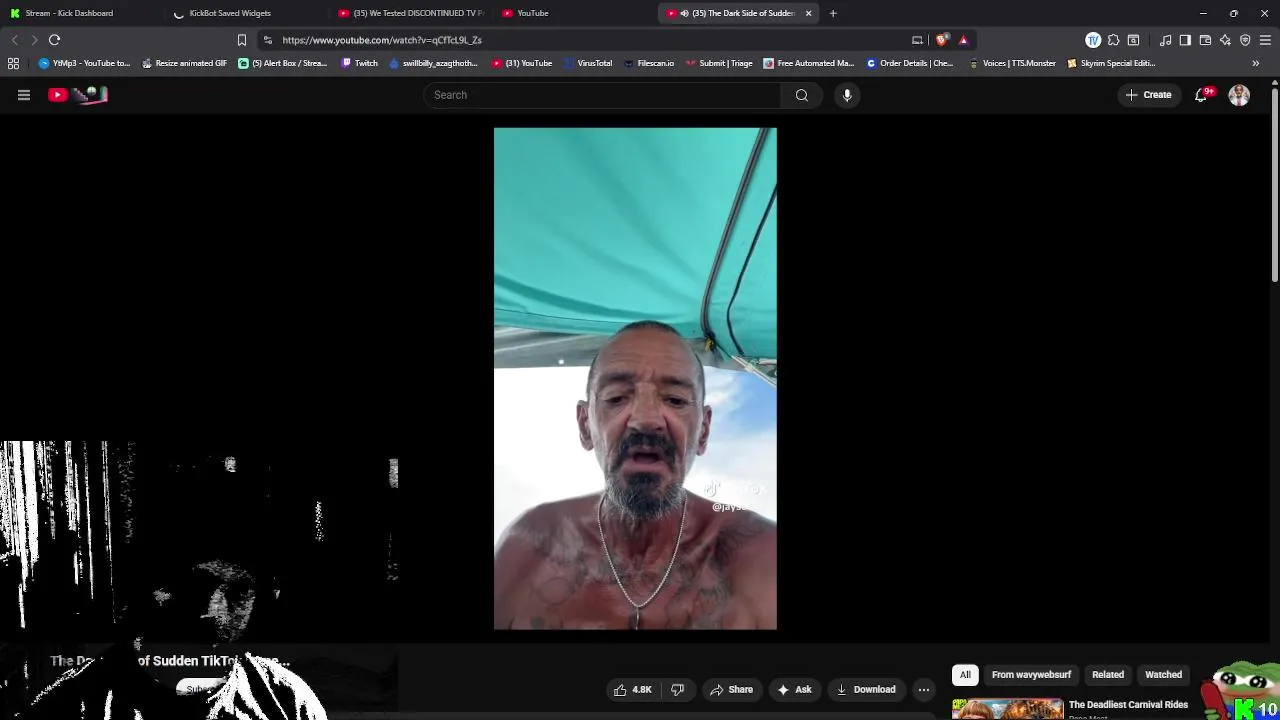The width and height of the screenshot is (1280, 720).
Task: Select the Watched filter chip
Action: pyautogui.click(x=1163, y=675)
